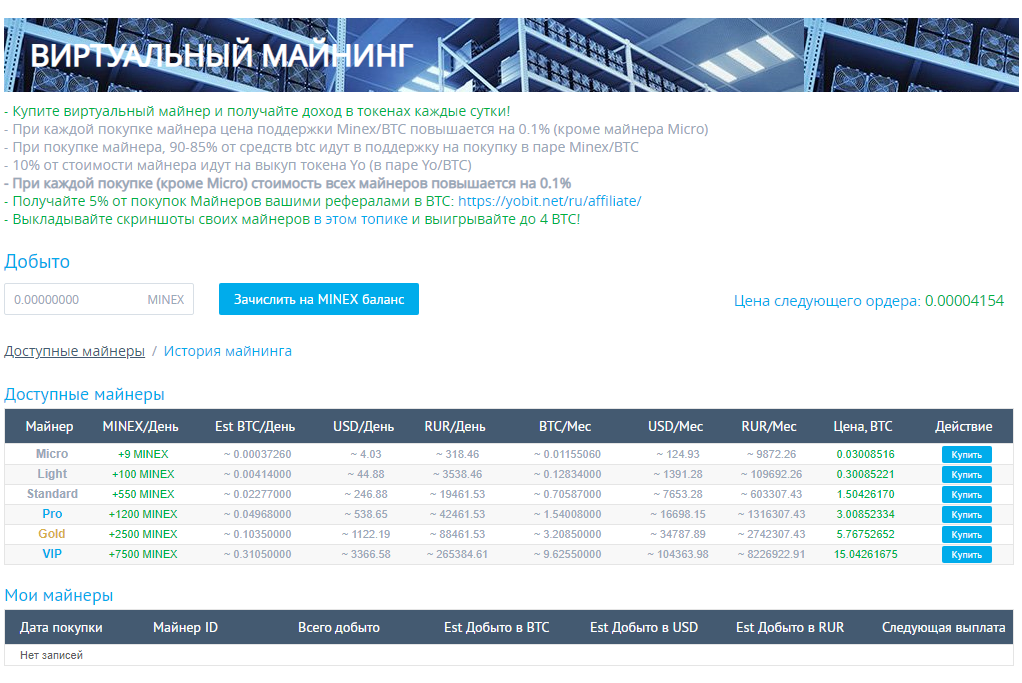The height and width of the screenshot is (683, 1022).
Task: Select the "Доступные майнеры" tab
Action: tap(75, 351)
